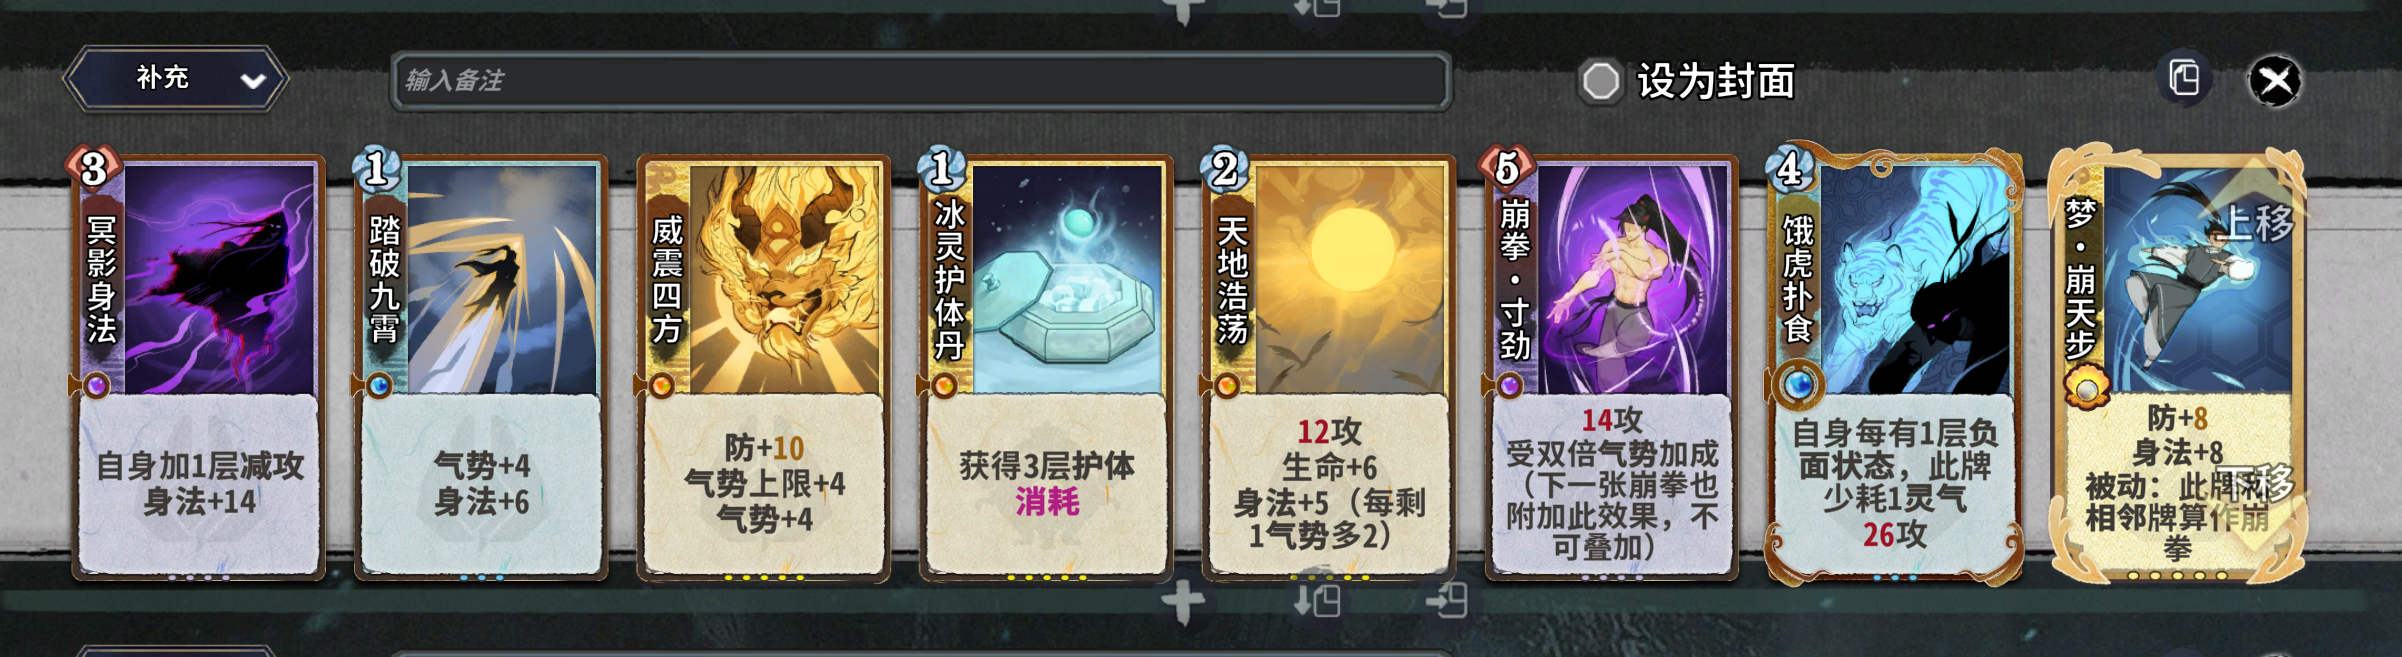The height and width of the screenshot is (657, 2402).
Task: Select the 冥影身法 card
Action: (198, 368)
